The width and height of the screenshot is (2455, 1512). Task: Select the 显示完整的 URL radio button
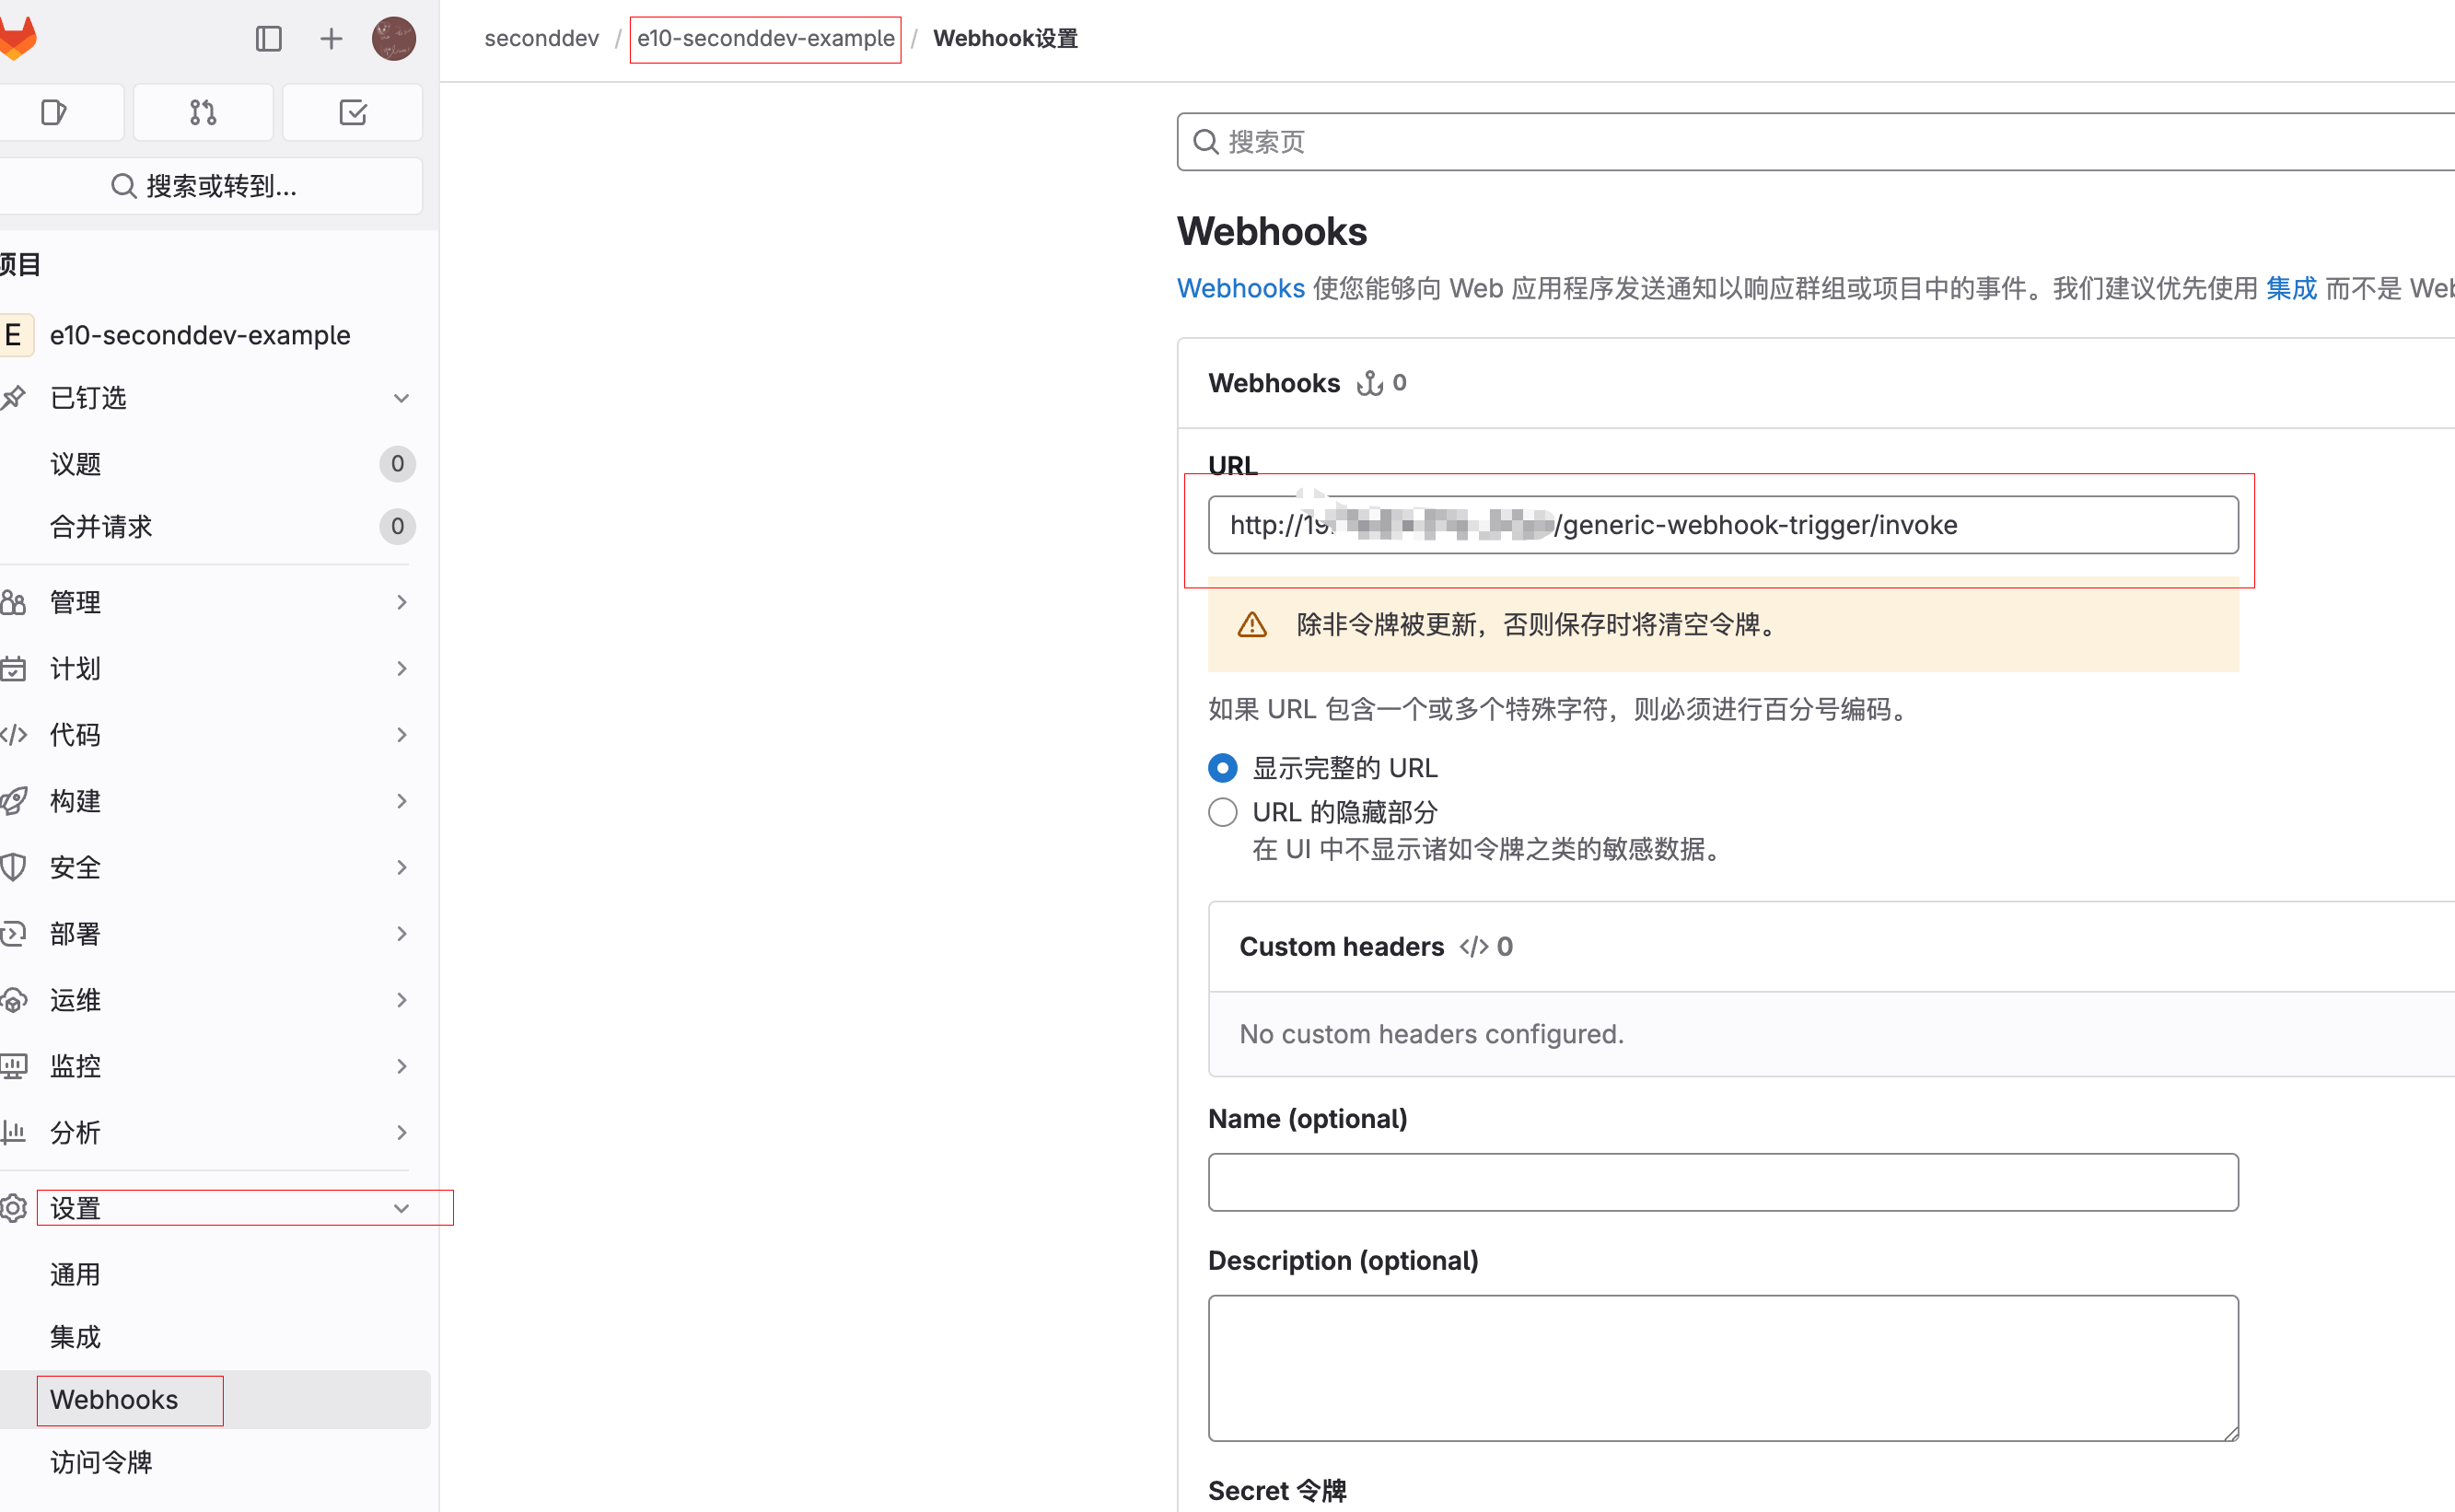pyautogui.click(x=1222, y=767)
